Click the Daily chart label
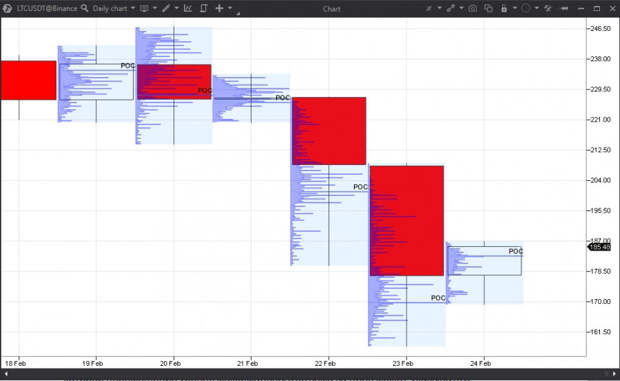This screenshot has height=381, width=620. pyautogui.click(x=110, y=8)
